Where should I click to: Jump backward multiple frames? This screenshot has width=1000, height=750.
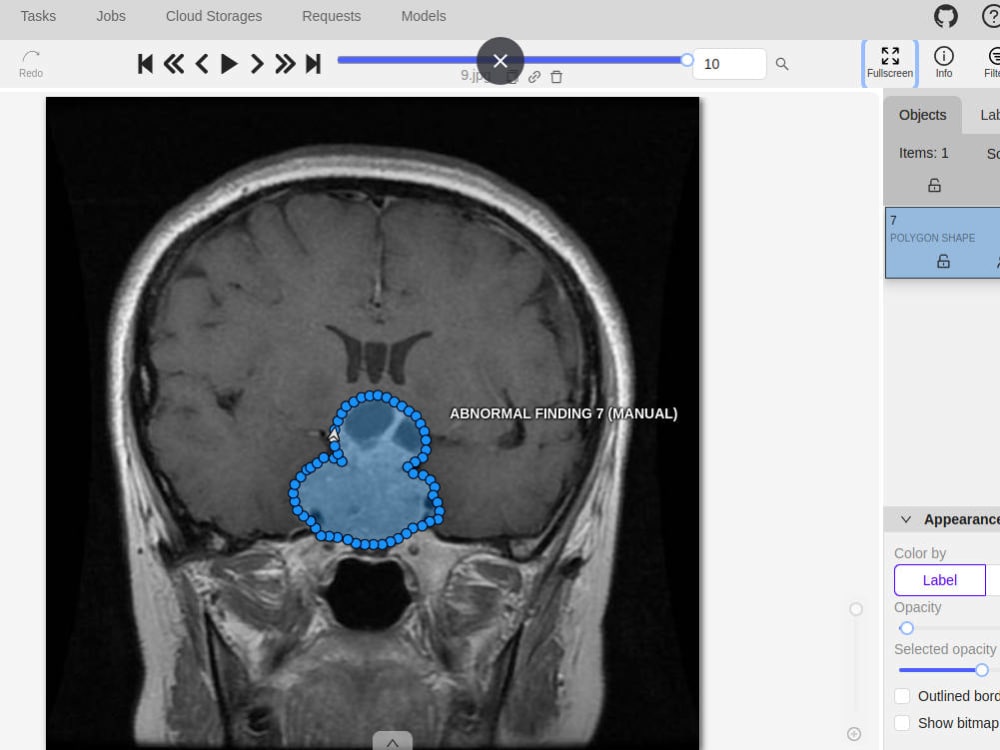click(x=173, y=64)
